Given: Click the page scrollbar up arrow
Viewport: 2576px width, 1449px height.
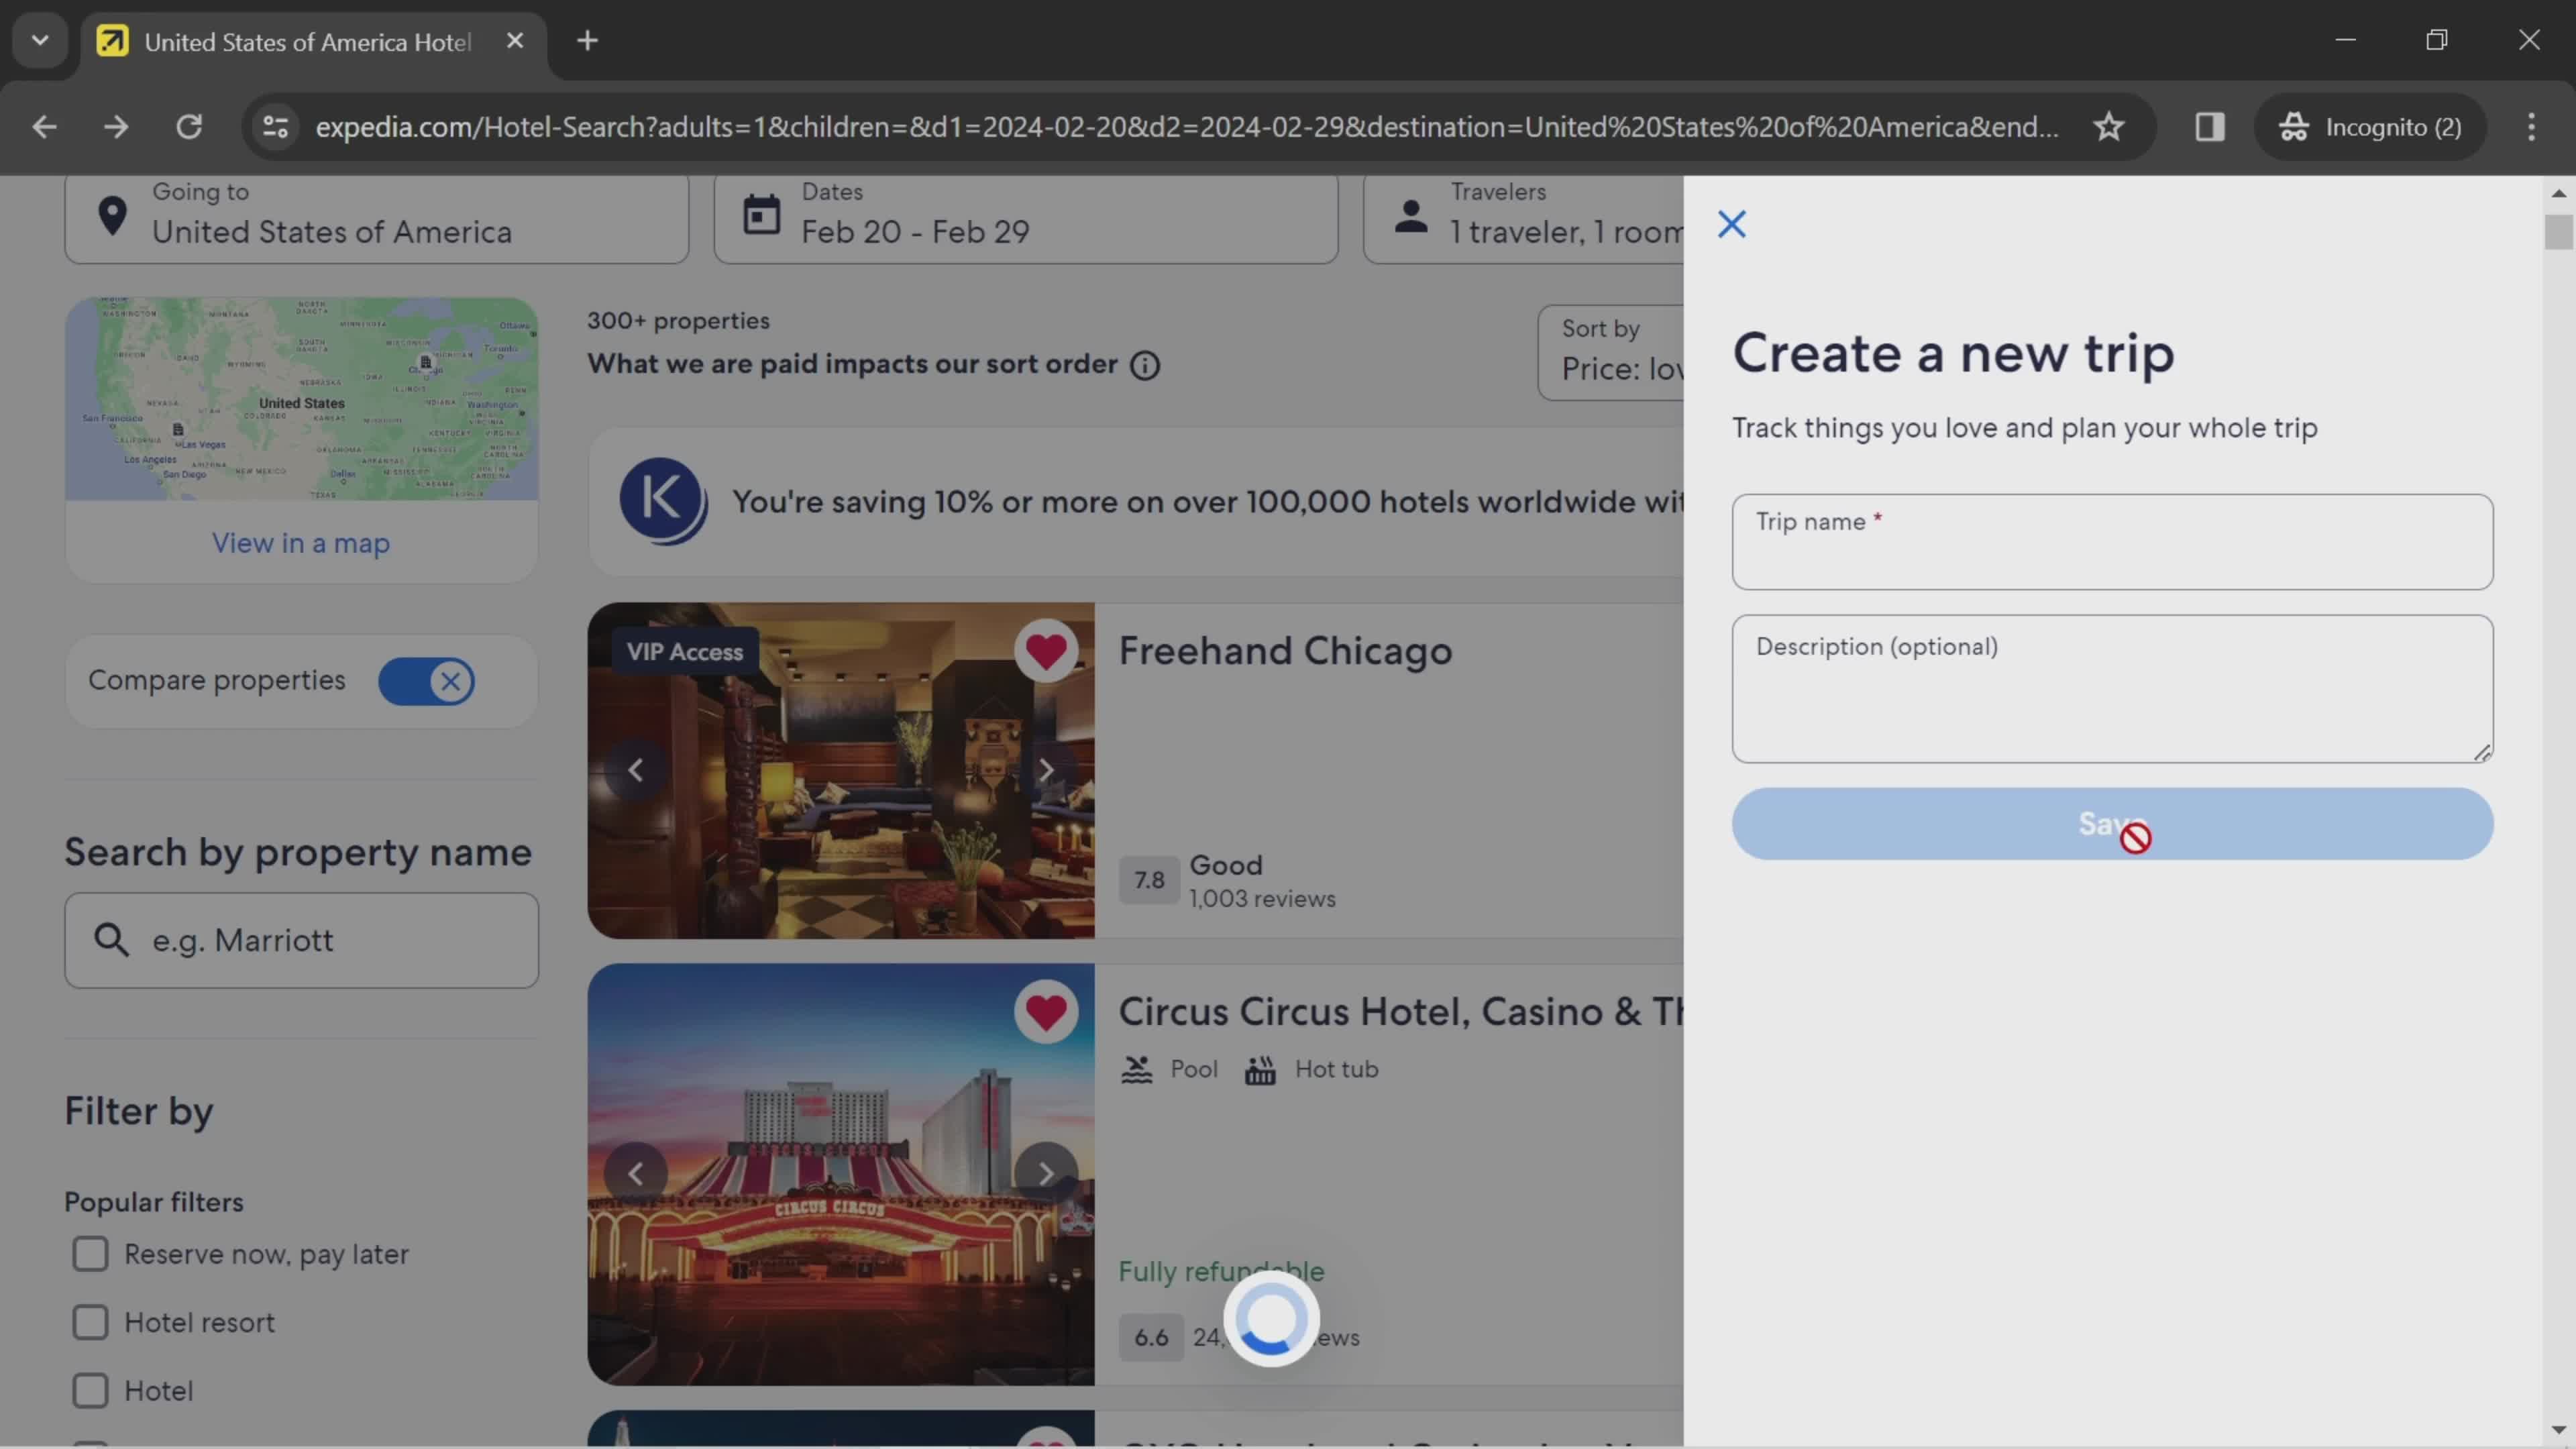Looking at the screenshot, I should click(2558, 193).
